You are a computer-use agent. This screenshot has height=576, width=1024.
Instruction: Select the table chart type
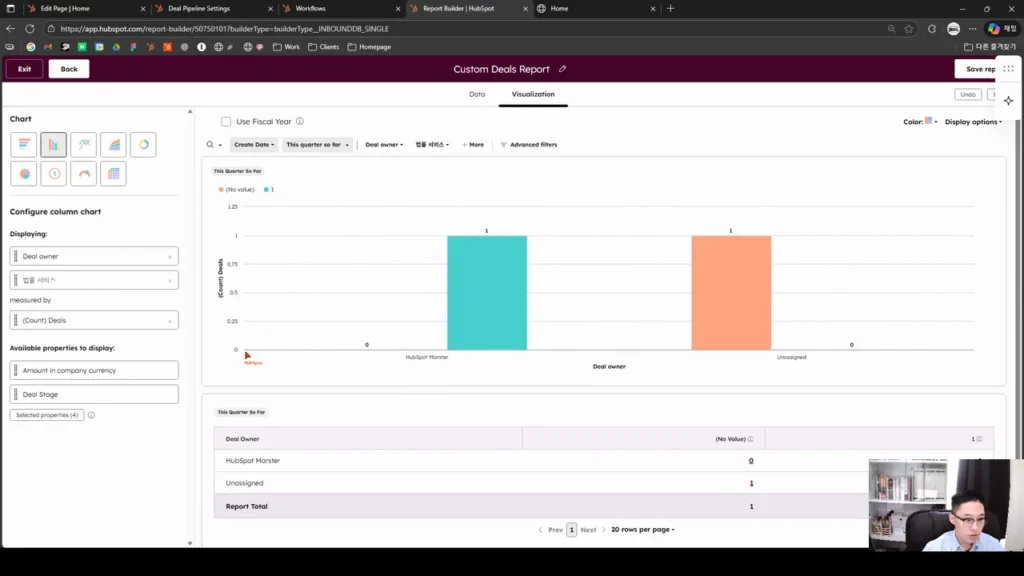click(x=114, y=174)
